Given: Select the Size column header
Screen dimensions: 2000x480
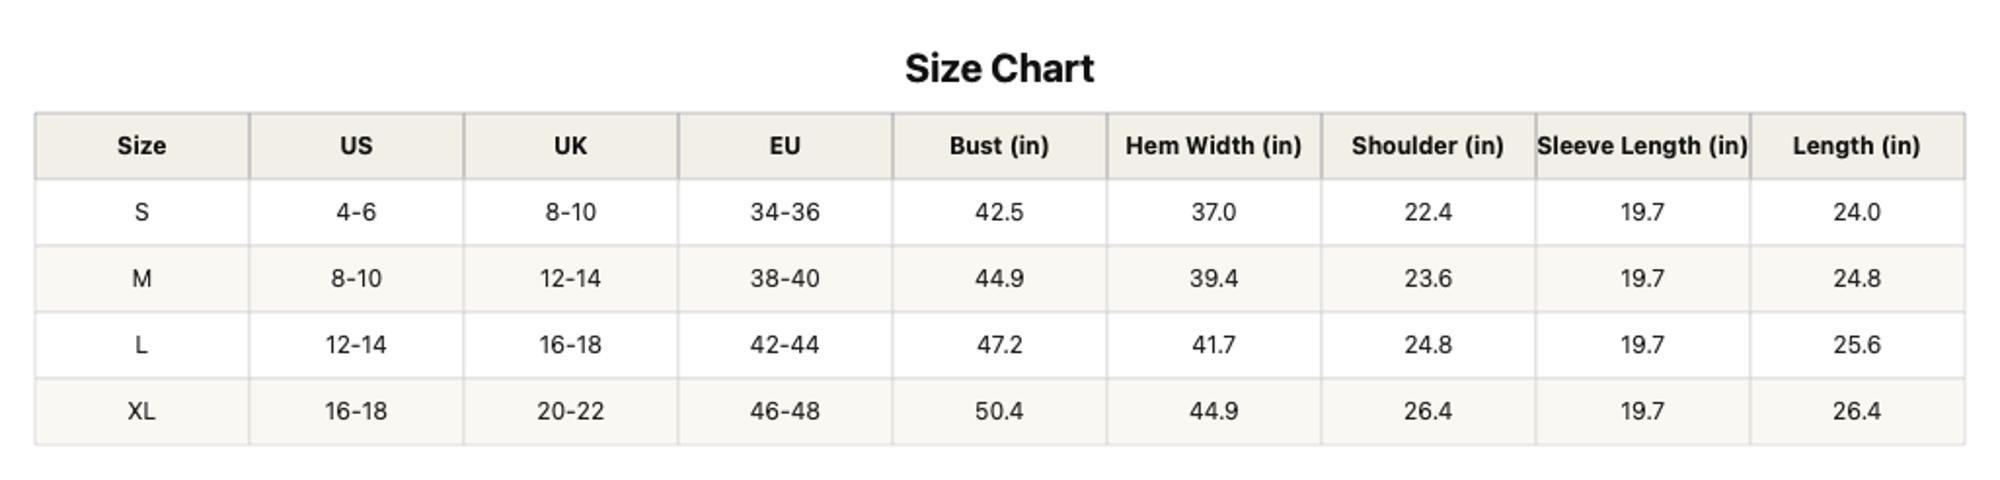Looking at the screenshot, I should pyautogui.click(x=142, y=146).
